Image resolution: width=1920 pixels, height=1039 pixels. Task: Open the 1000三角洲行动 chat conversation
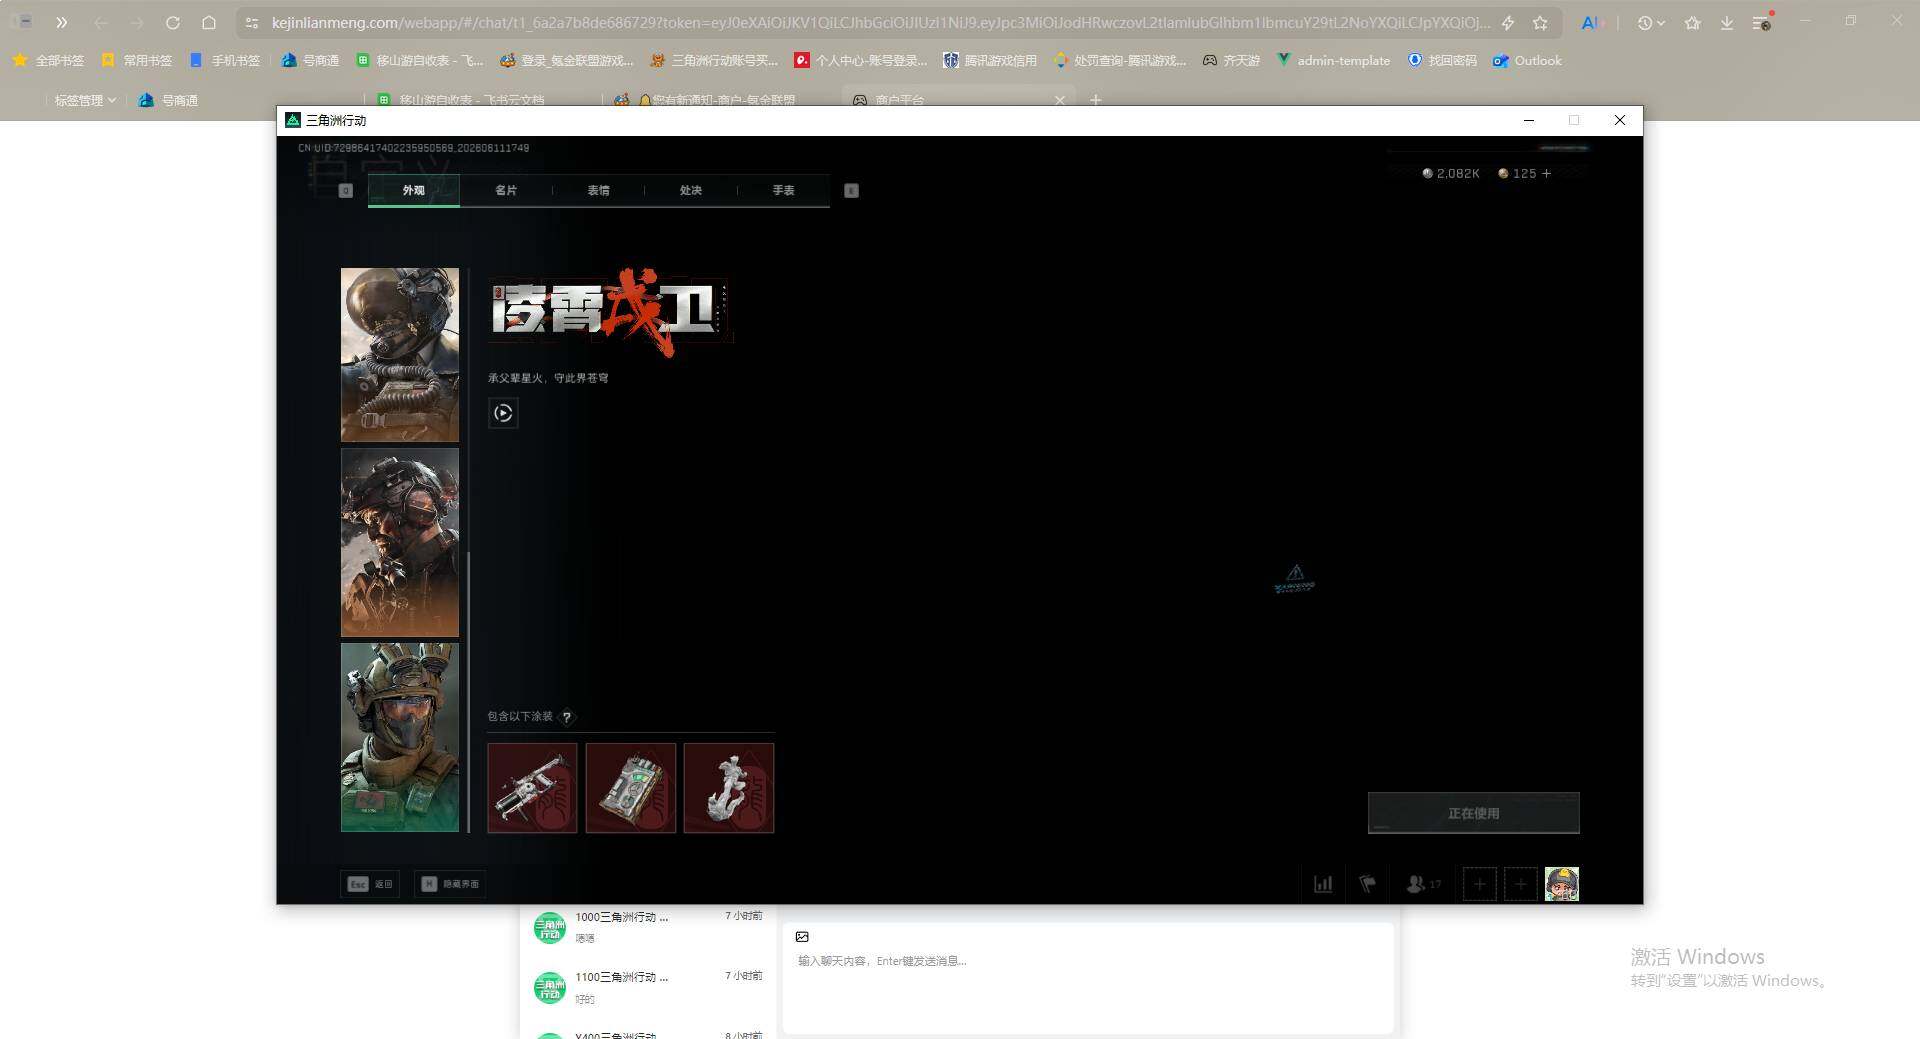(648, 927)
